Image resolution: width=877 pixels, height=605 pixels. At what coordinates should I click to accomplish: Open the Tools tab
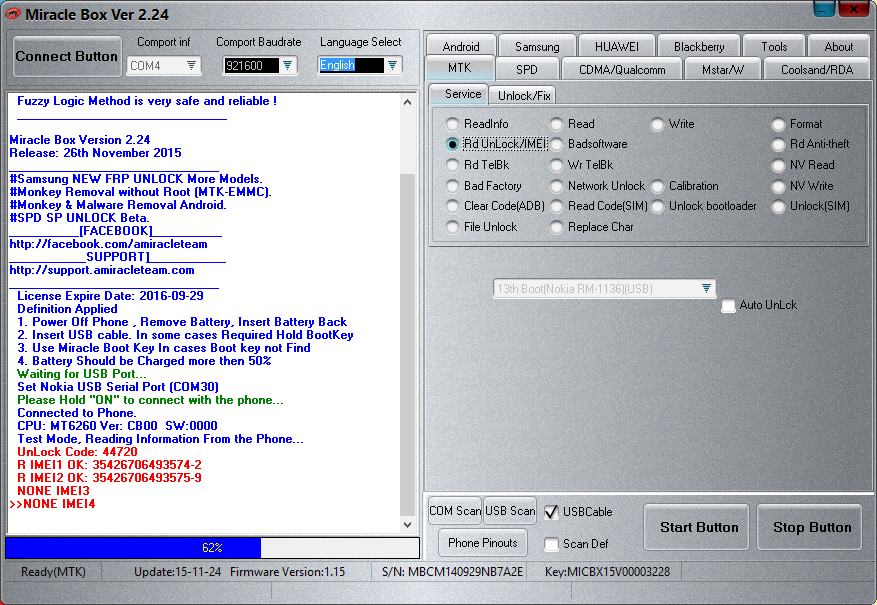point(774,46)
